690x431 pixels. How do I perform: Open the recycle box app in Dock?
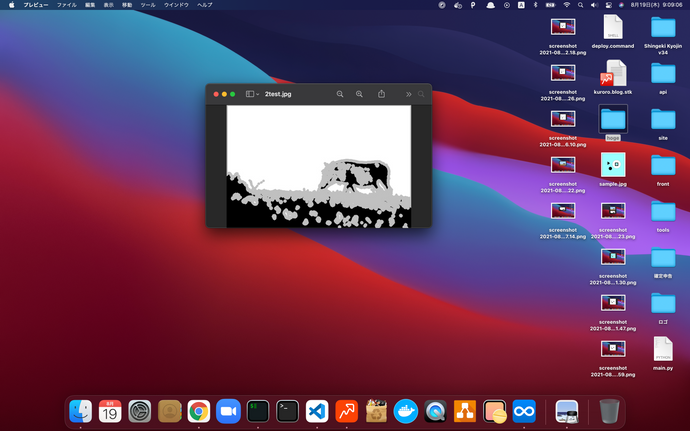pyautogui.click(x=376, y=411)
